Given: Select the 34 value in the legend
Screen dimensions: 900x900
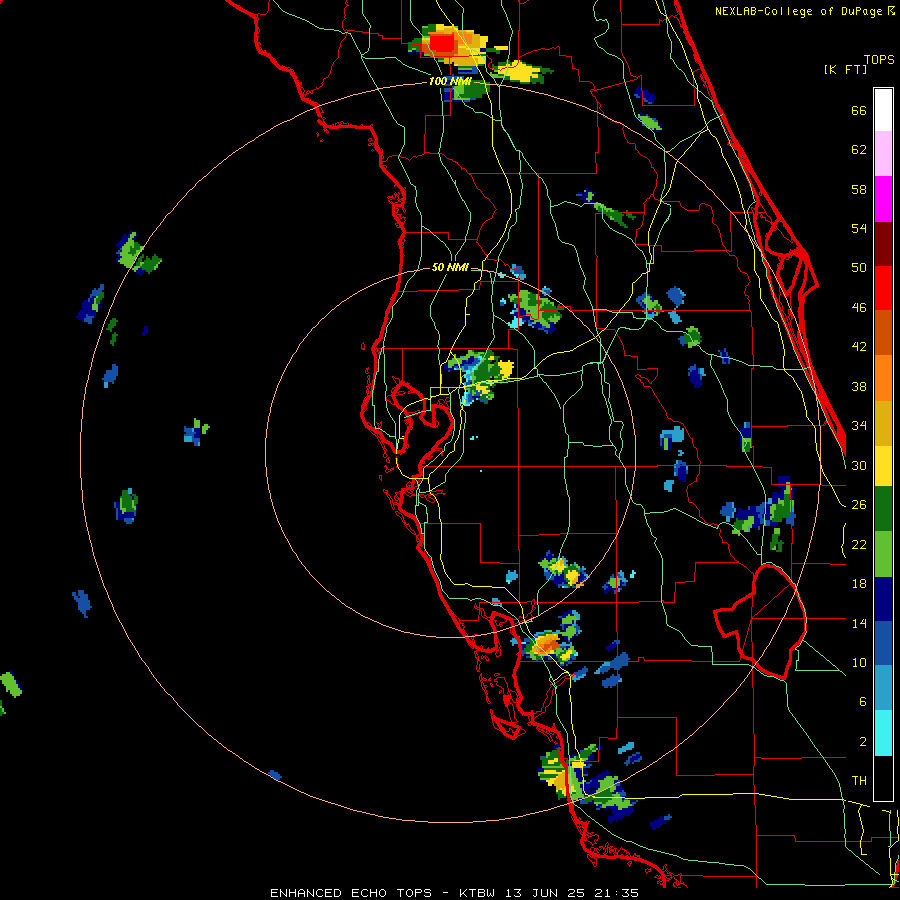Looking at the screenshot, I should [x=859, y=426].
